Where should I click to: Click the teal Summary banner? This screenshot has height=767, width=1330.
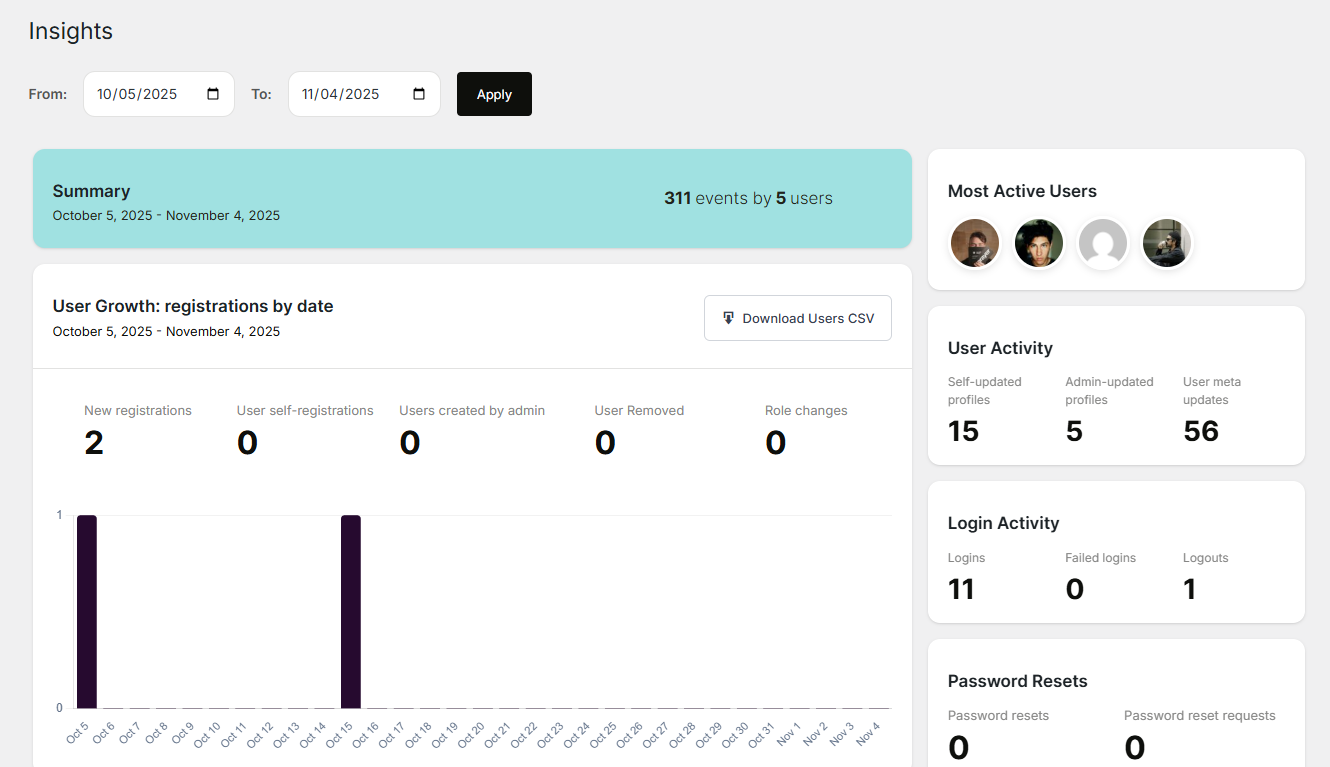point(472,198)
